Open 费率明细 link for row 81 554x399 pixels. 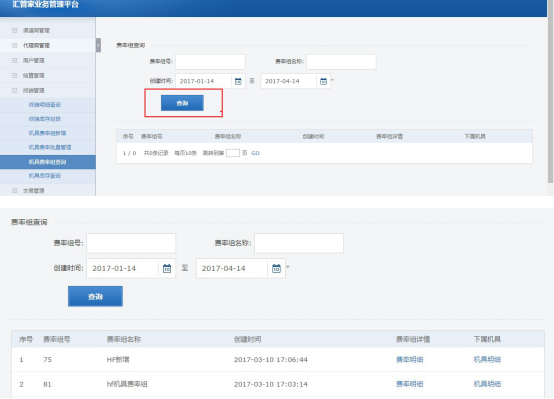click(409, 384)
